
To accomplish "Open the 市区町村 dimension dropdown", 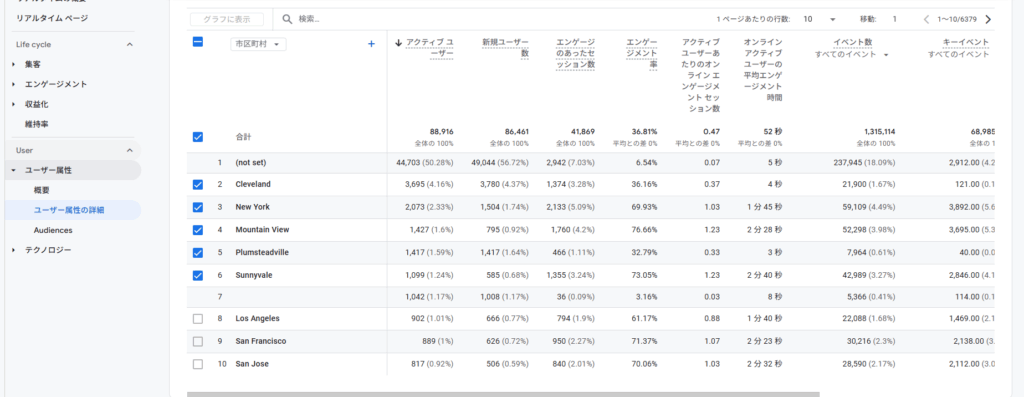I will tap(259, 44).
